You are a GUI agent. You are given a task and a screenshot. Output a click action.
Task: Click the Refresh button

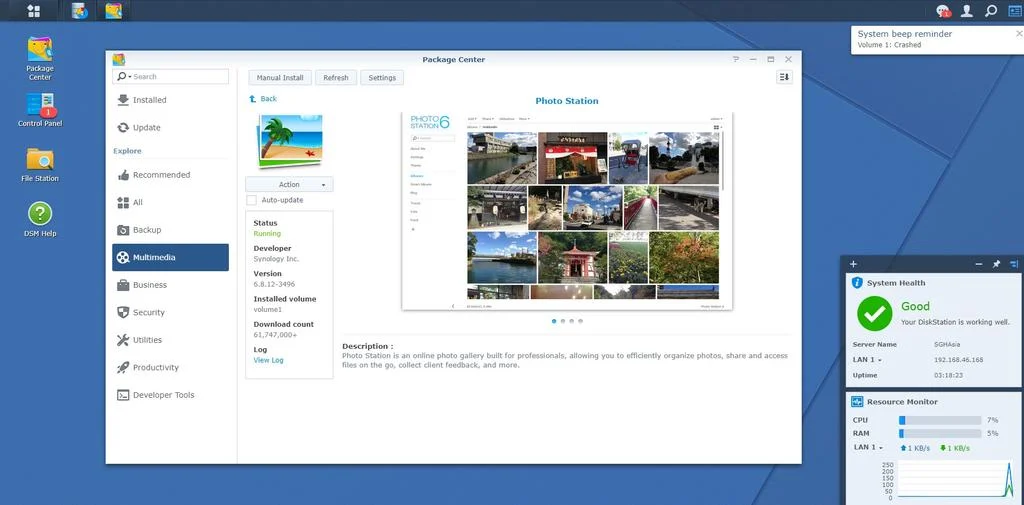point(336,77)
